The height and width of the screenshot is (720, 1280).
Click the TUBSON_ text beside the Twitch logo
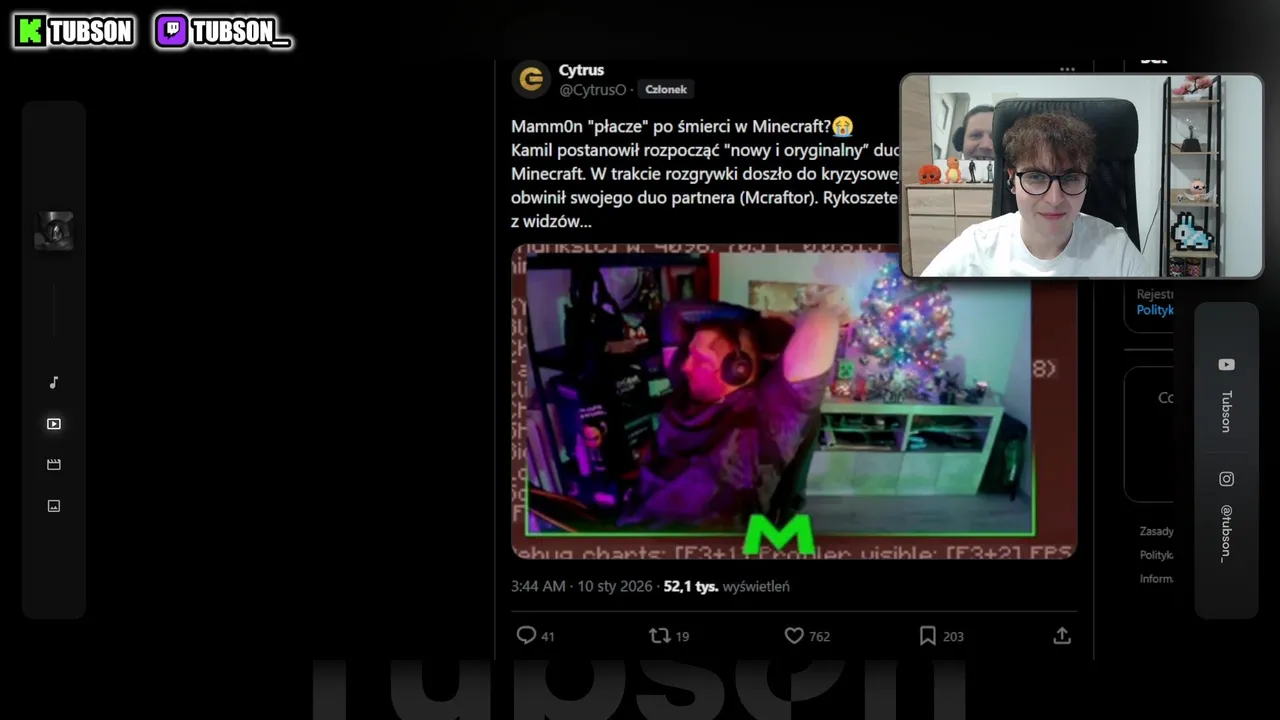coord(240,32)
